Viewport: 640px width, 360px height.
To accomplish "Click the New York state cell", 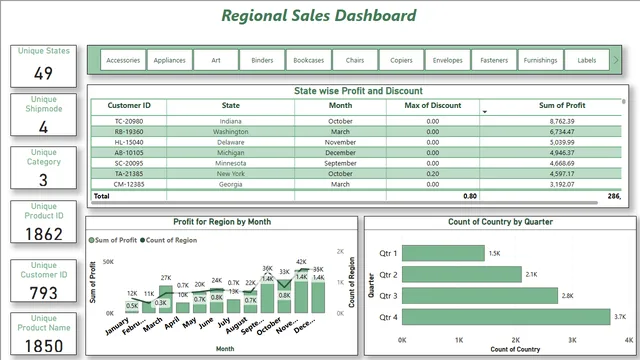I will click(231, 173).
